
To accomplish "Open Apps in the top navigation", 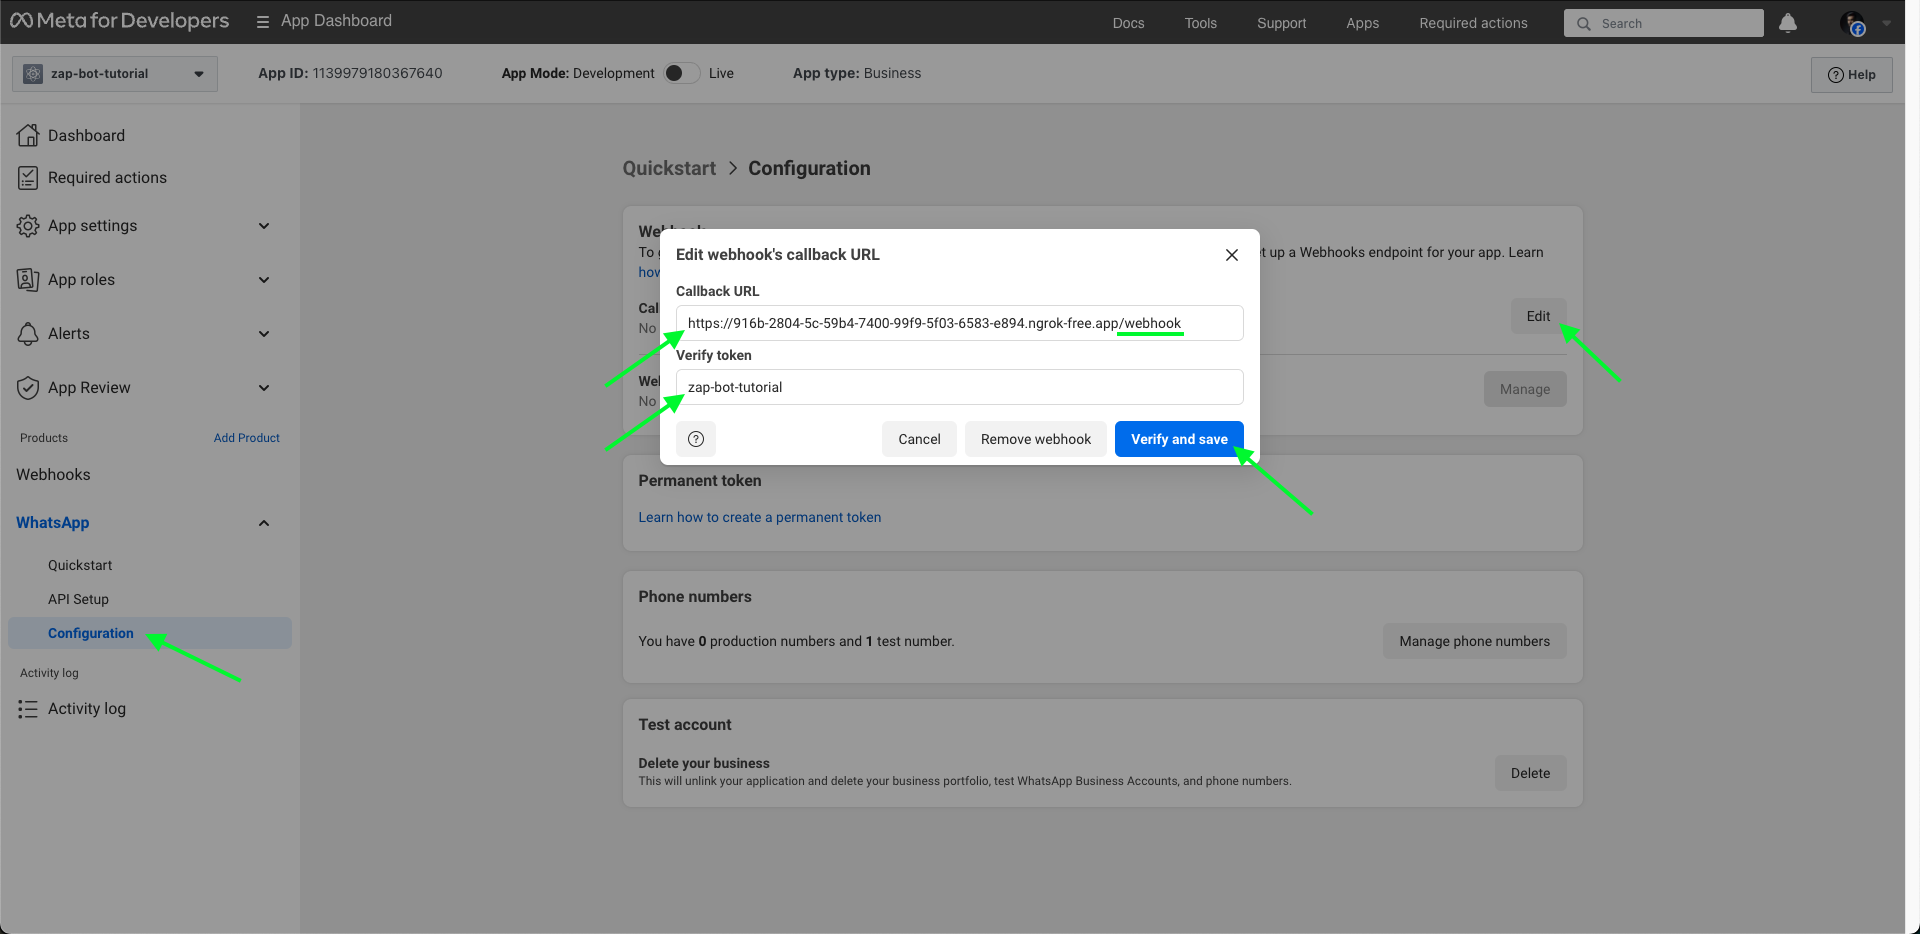I will pyautogui.click(x=1362, y=23).
